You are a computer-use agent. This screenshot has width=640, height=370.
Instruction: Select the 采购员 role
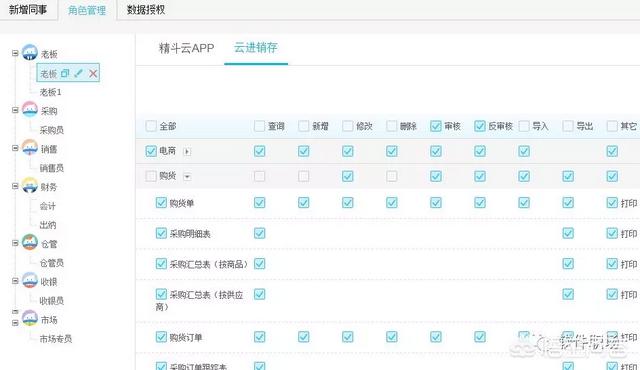coord(51,130)
